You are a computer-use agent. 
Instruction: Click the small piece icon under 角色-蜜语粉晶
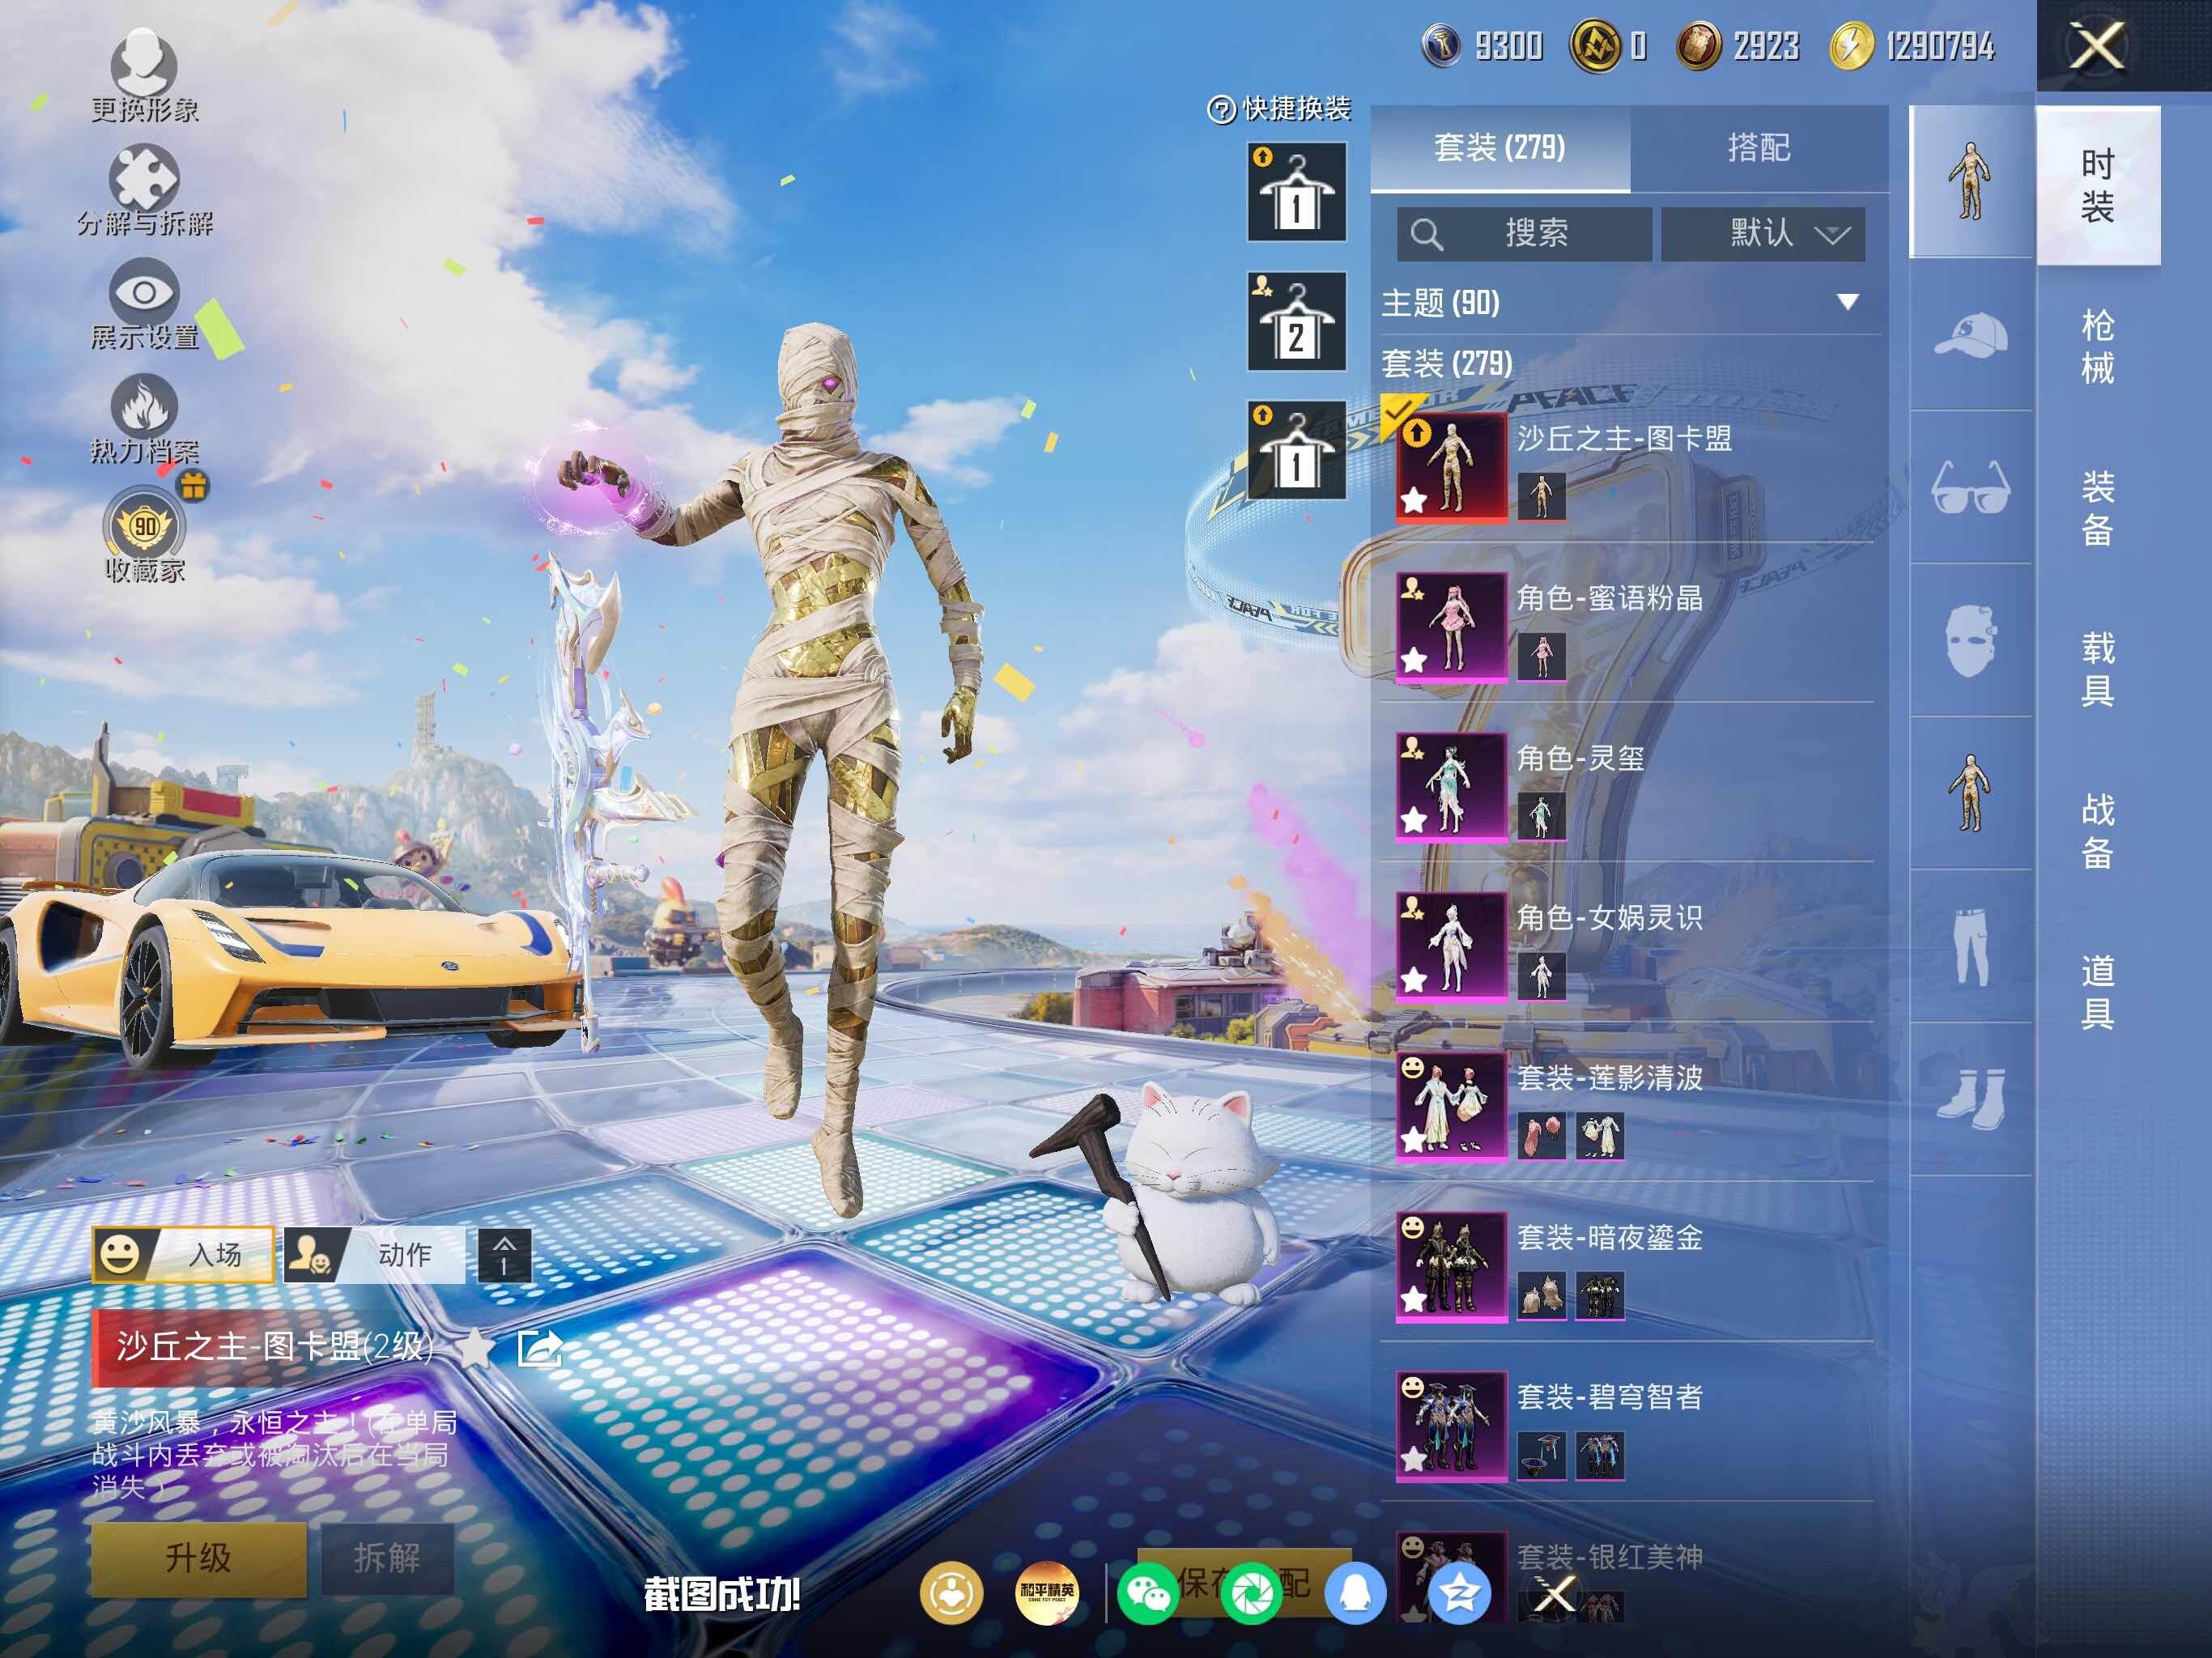pyautogui.click(x=1541, y=656)
